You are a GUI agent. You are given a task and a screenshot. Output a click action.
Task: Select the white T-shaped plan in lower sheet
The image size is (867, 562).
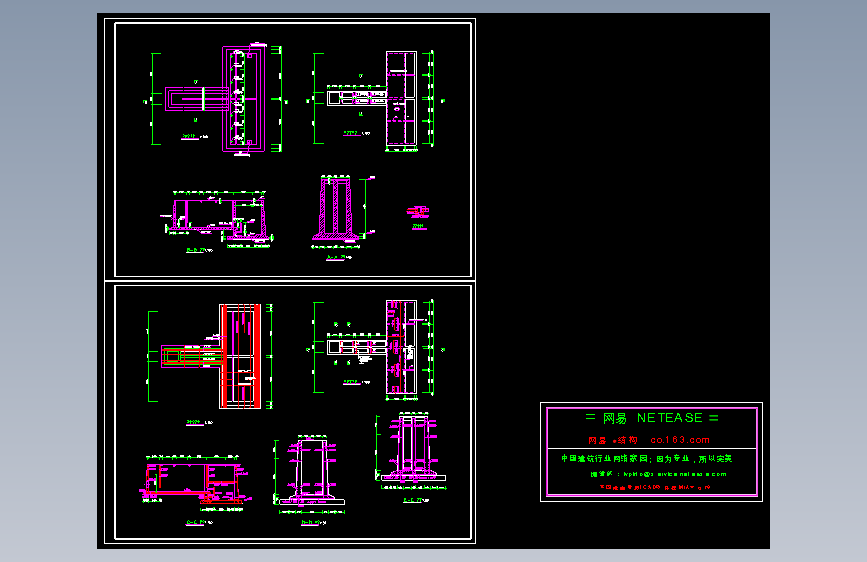pyautogui.click(x=372, y=347)
